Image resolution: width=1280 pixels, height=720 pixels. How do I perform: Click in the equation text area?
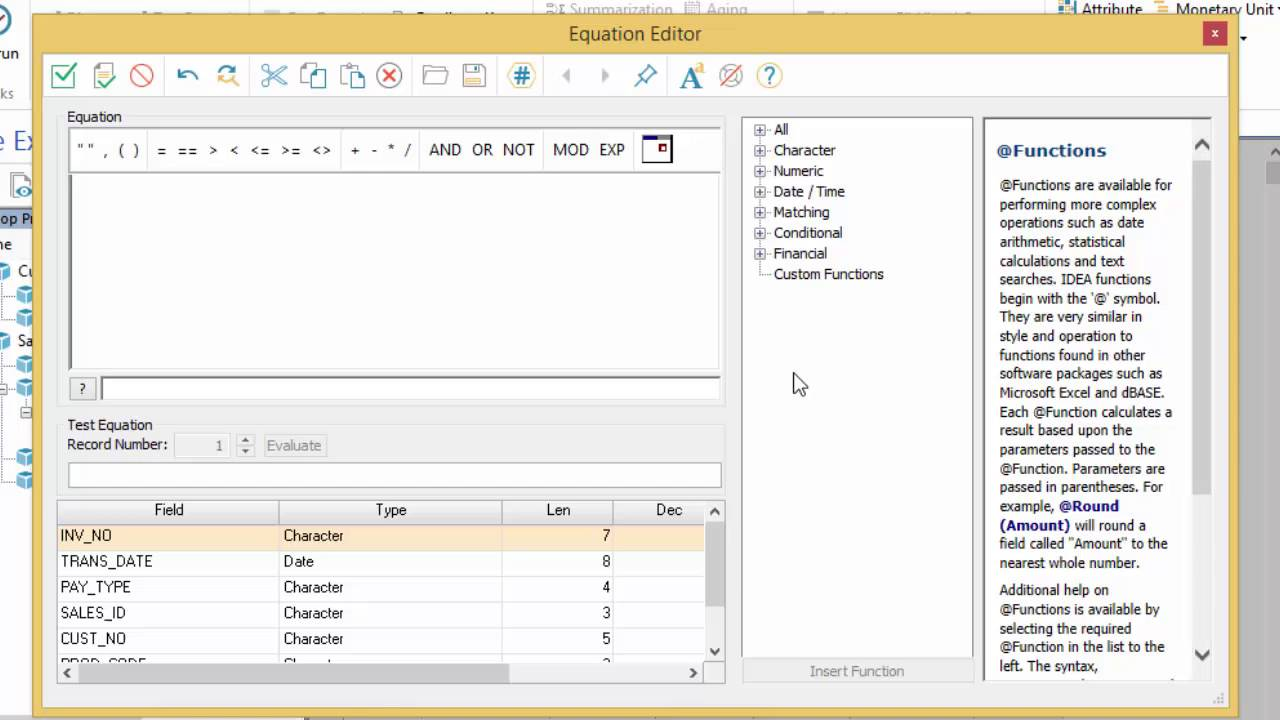[394, 272]
